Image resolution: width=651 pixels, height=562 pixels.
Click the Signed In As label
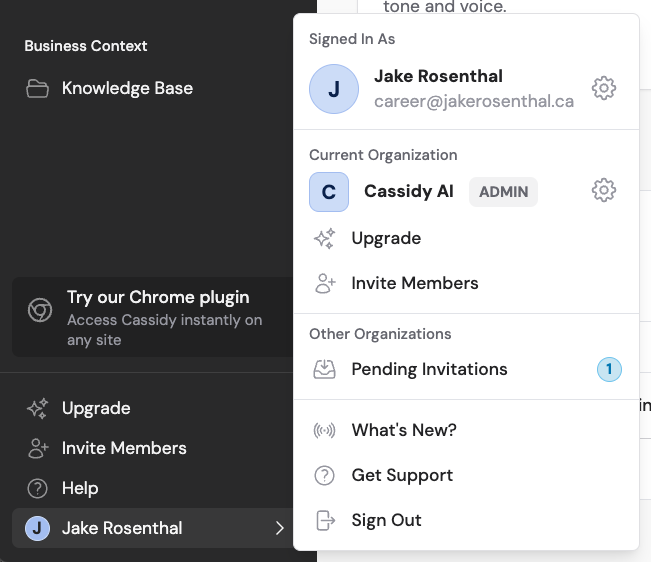click(352, 39)
